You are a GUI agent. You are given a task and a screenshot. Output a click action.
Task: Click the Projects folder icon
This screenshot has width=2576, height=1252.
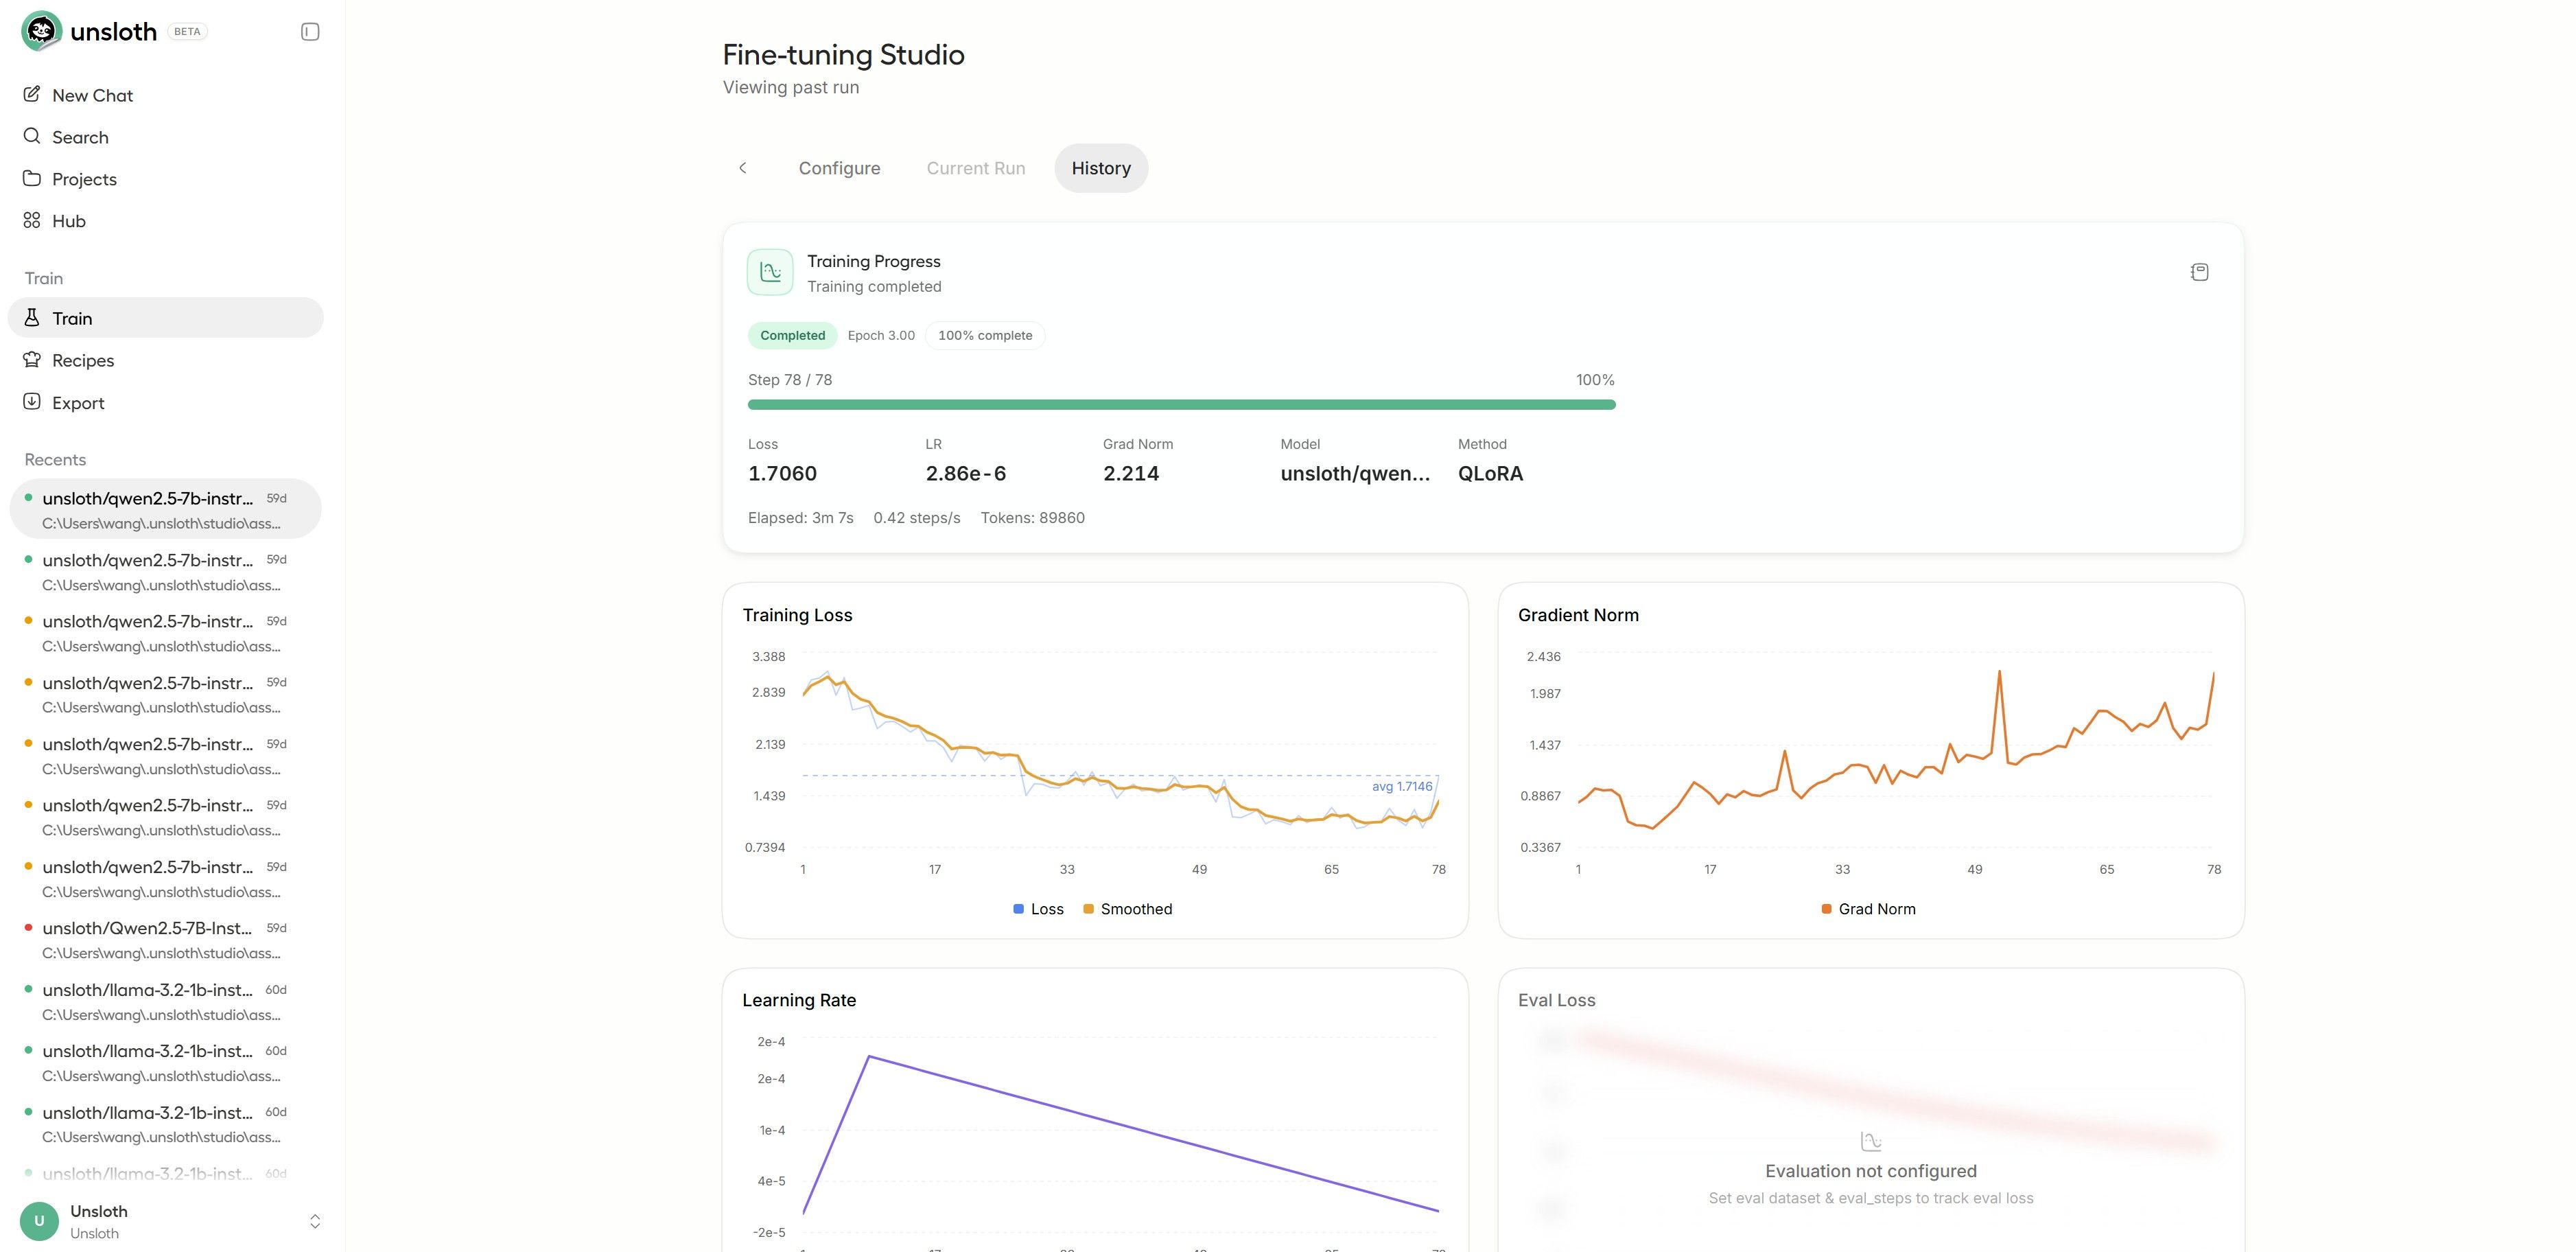pyautogui.click(x=32, y=178)
